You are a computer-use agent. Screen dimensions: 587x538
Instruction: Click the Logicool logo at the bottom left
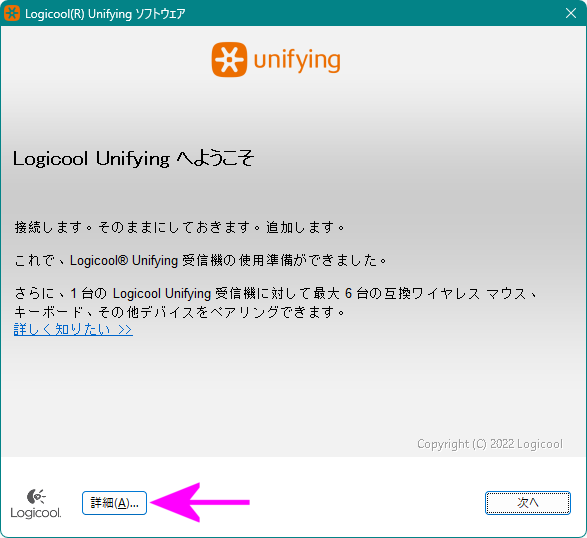tap(36, 504)
